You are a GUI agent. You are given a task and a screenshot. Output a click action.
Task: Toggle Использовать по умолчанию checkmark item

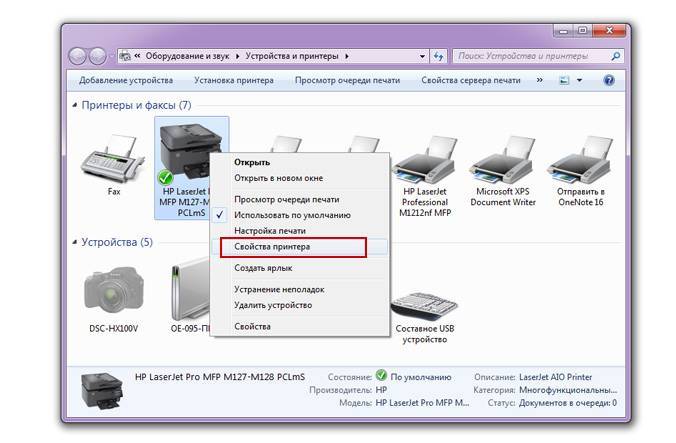pos(299,215)
